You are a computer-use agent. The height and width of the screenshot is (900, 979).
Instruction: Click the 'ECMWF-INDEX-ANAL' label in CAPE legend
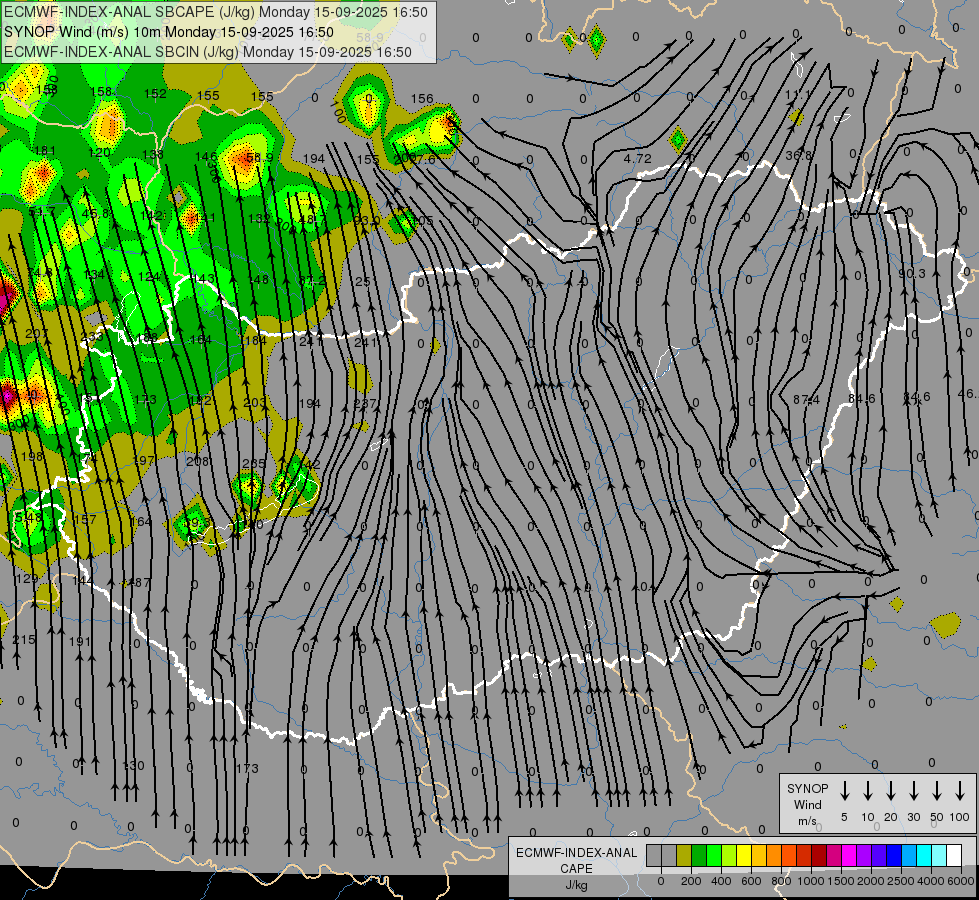tap(576, 853)
